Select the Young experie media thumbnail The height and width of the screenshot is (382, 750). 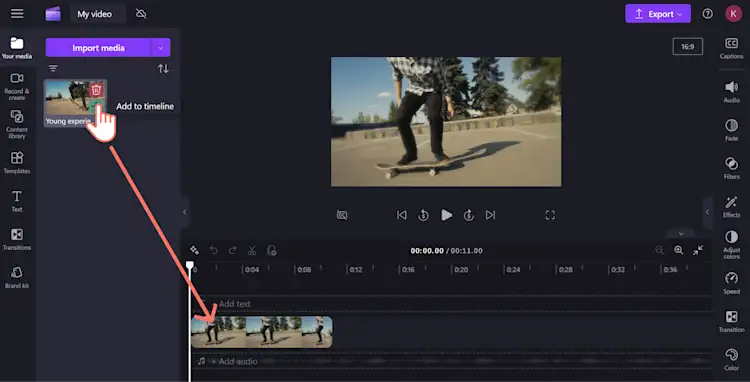click(75, 103)
